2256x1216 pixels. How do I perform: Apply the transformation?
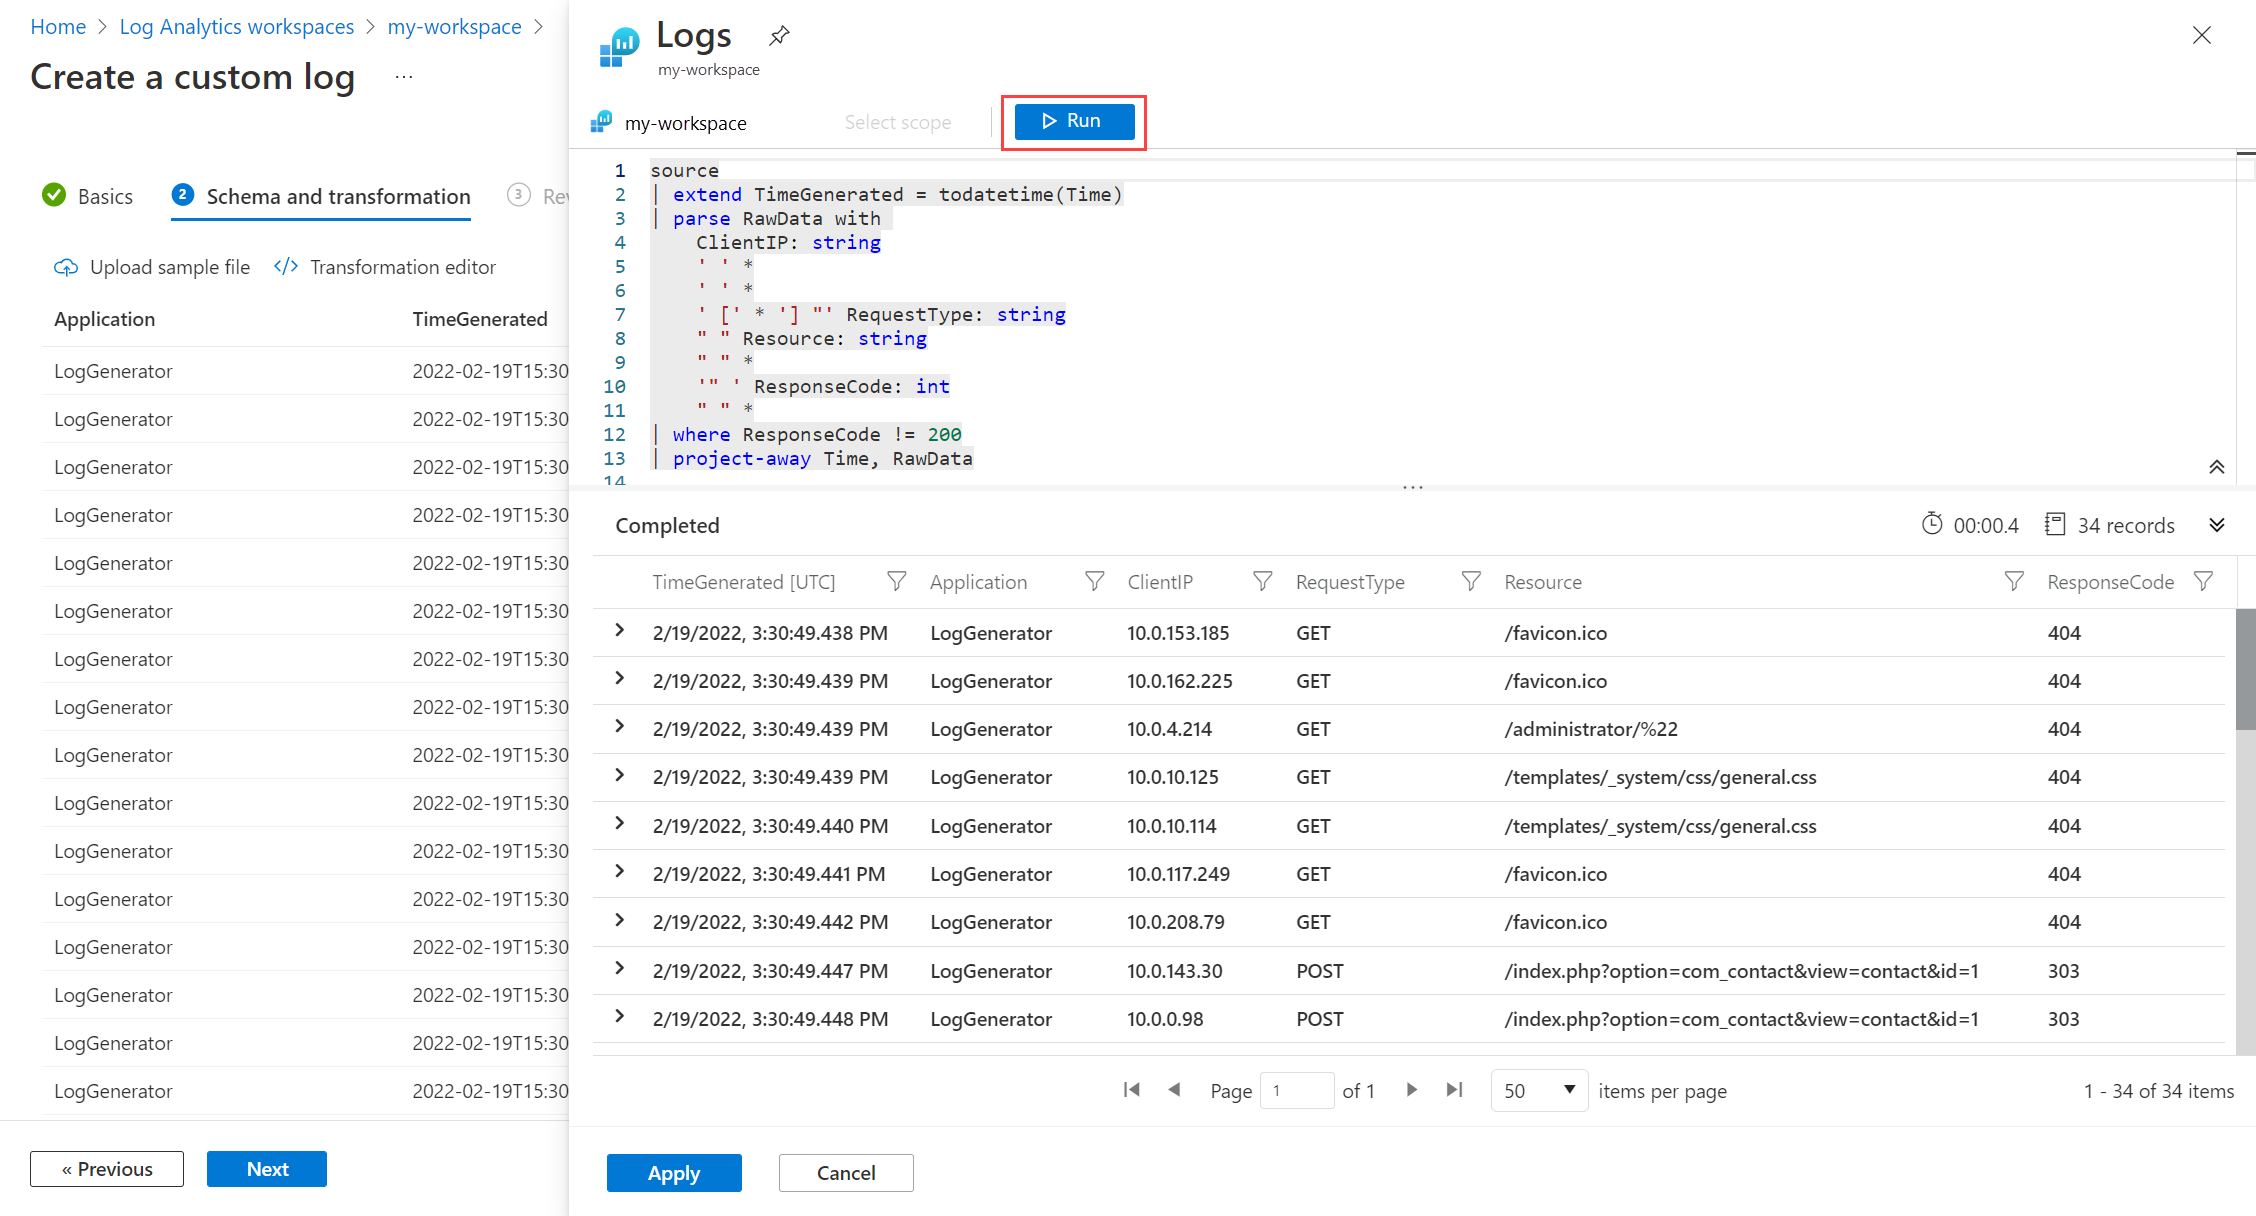674,1173
